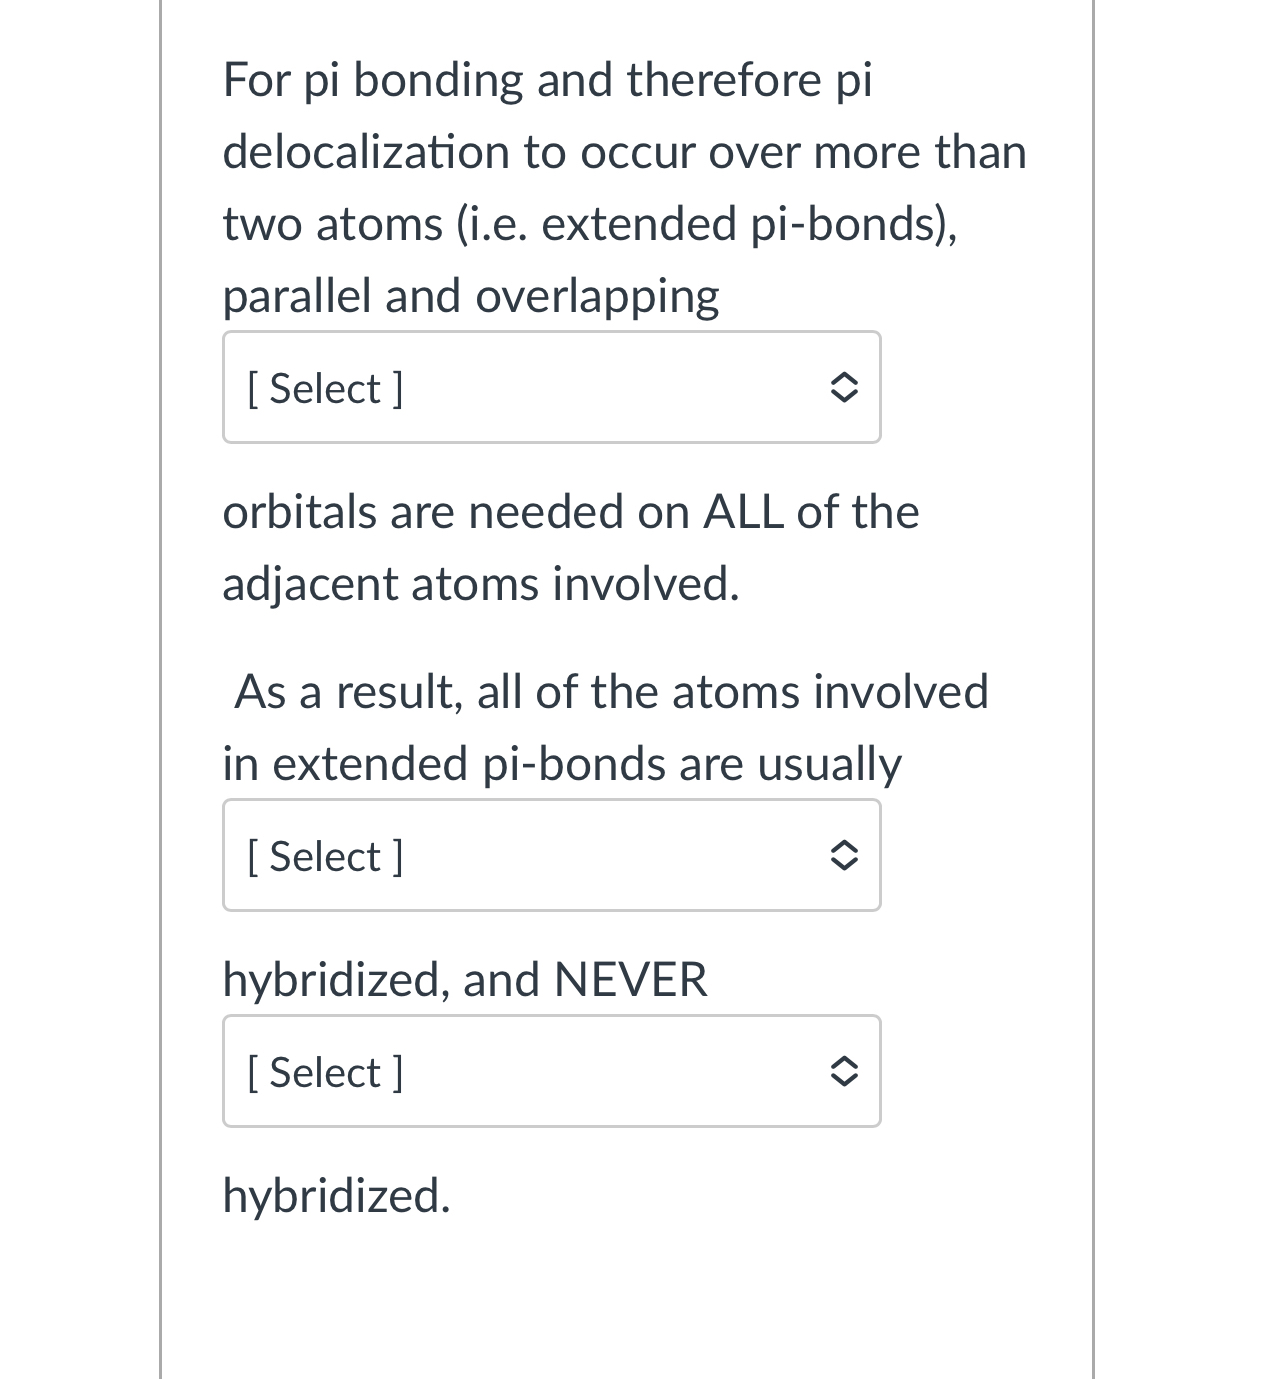Click the word "ALL" in the orbitals sentence
Screen dimensions: 1269x1379
pos(744,512)
